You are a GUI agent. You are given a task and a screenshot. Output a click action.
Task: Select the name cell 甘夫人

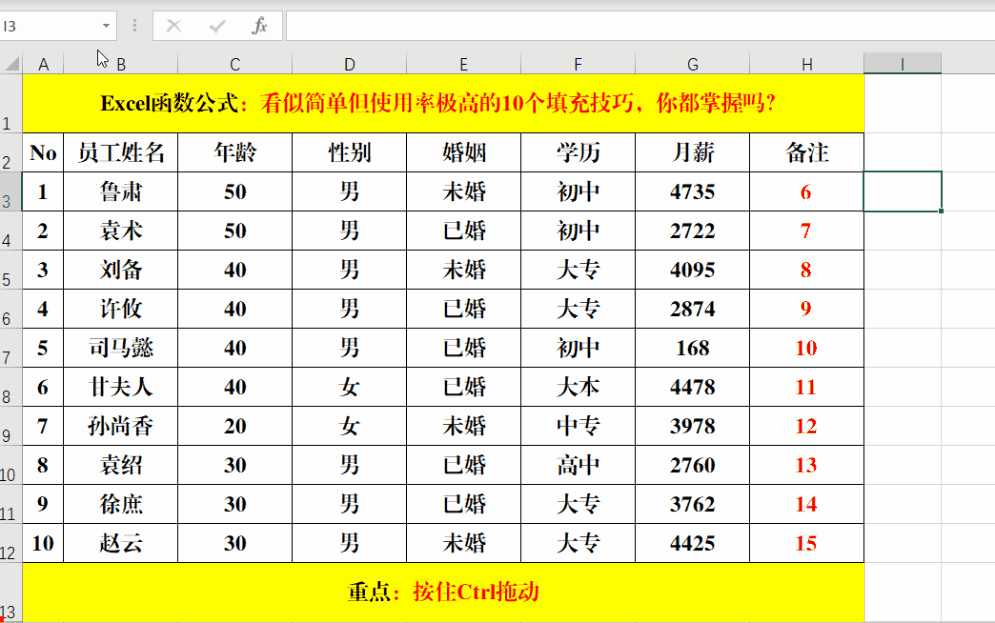121,387
